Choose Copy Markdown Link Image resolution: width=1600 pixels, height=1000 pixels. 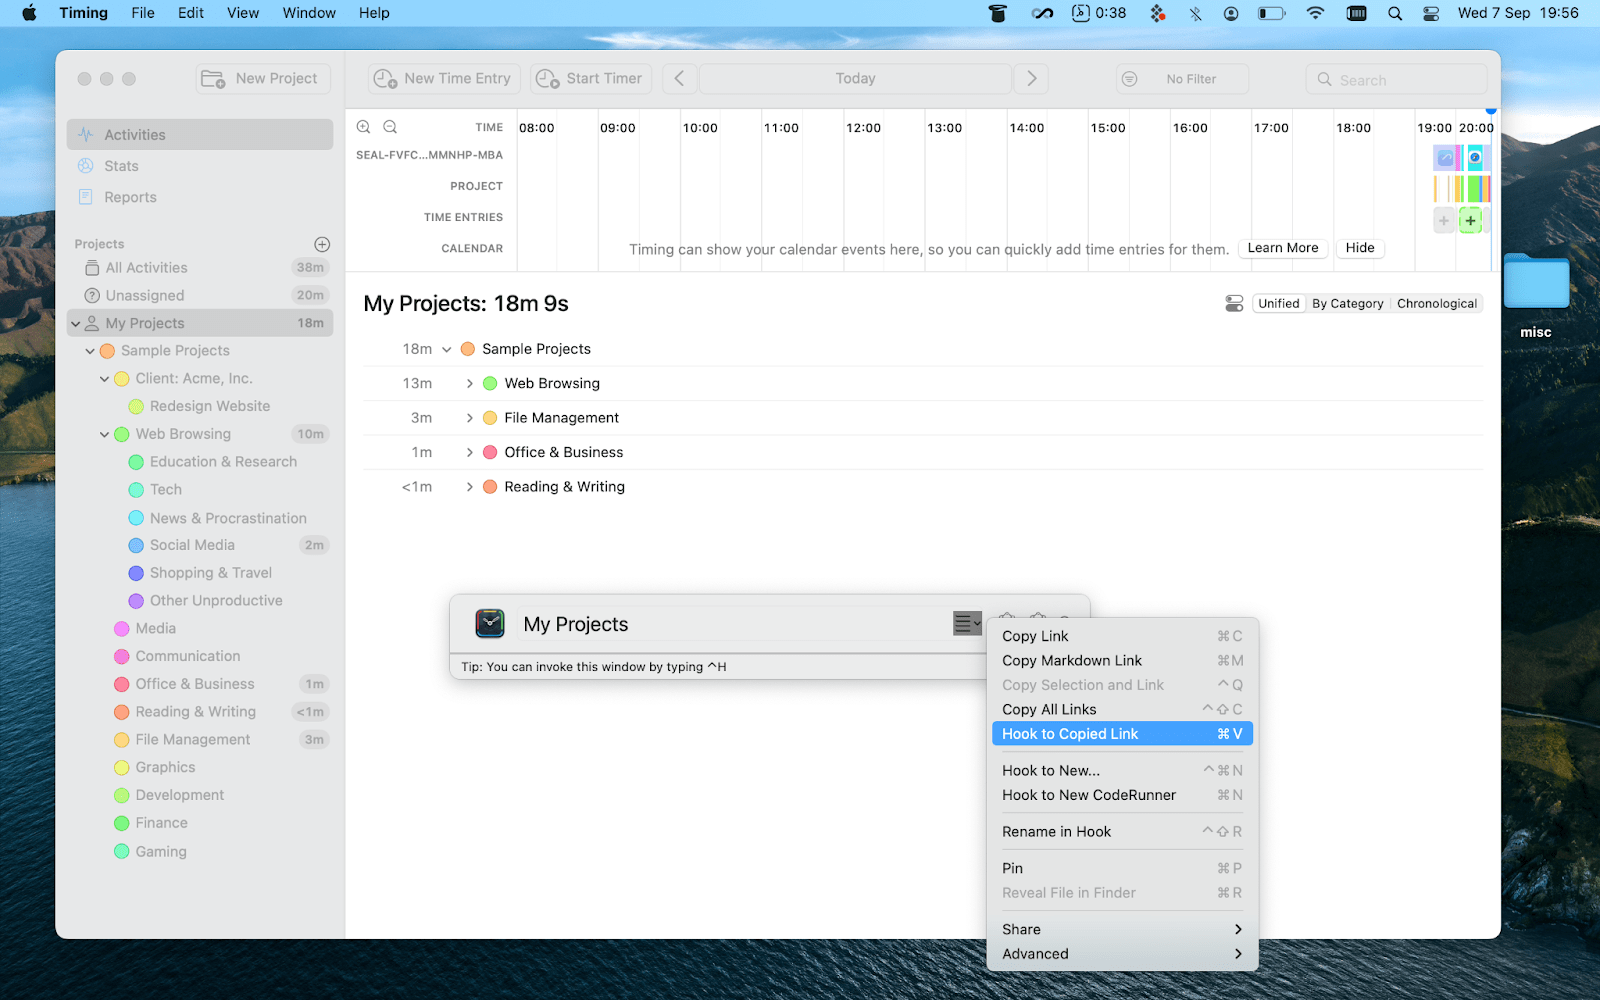pyautogui.click(x=1122, y=661)
